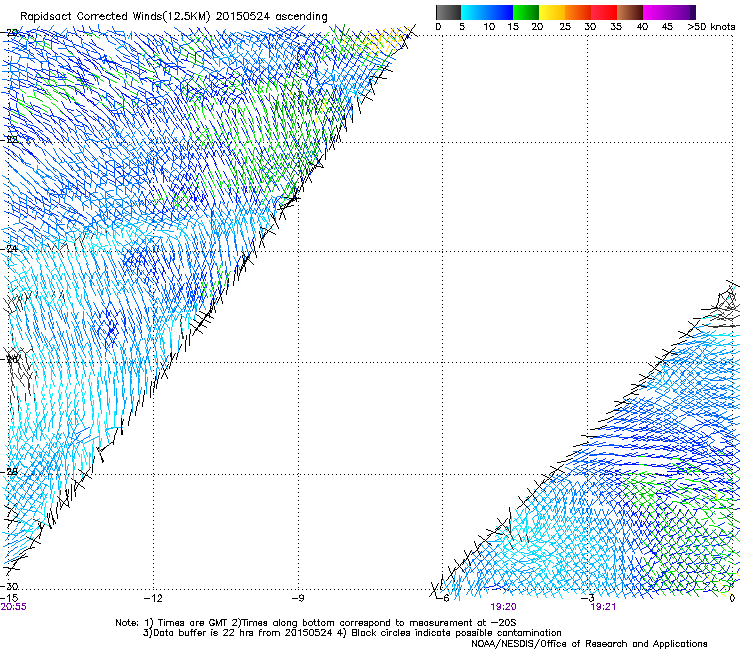Click the cyan-blue 5-15 knots color band
This screenshot has height=650, width=740.
pos(487,12)
